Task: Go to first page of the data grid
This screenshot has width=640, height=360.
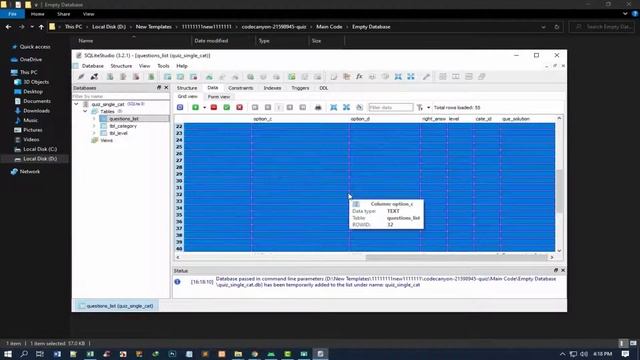Action: click(x=255, y=107)
